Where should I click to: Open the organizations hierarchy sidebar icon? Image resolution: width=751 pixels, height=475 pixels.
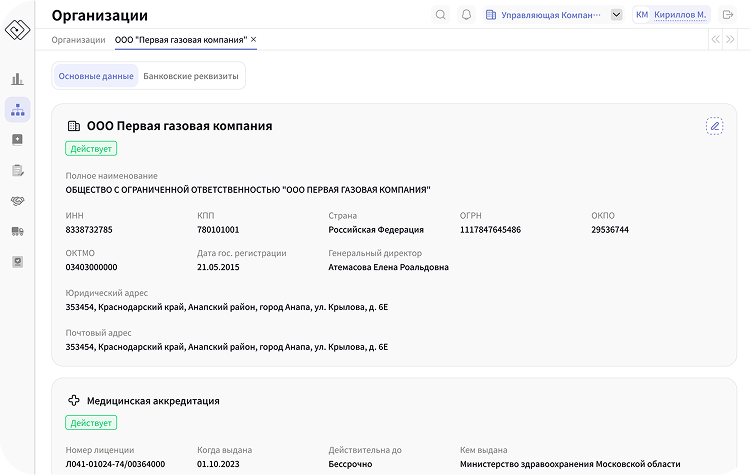(17, 110)
